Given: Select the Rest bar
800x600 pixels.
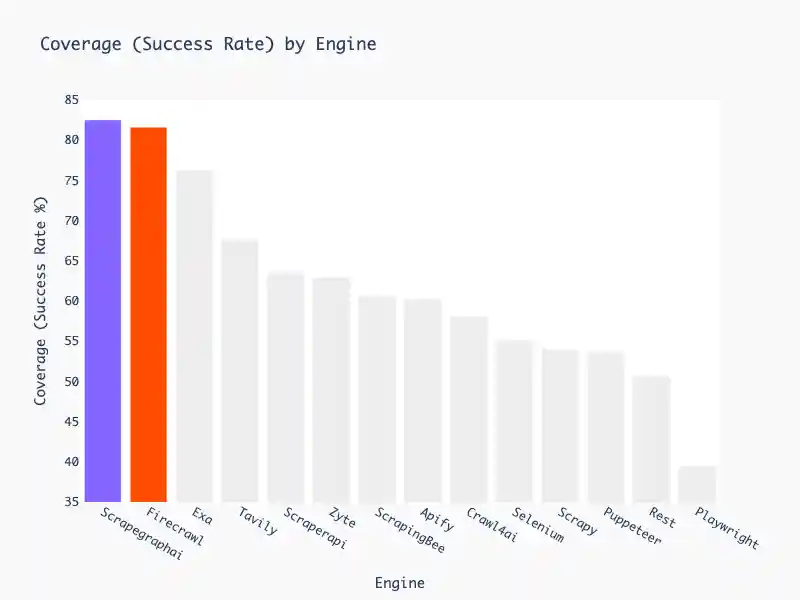Looking at the screenshot, I should [651, 438].
